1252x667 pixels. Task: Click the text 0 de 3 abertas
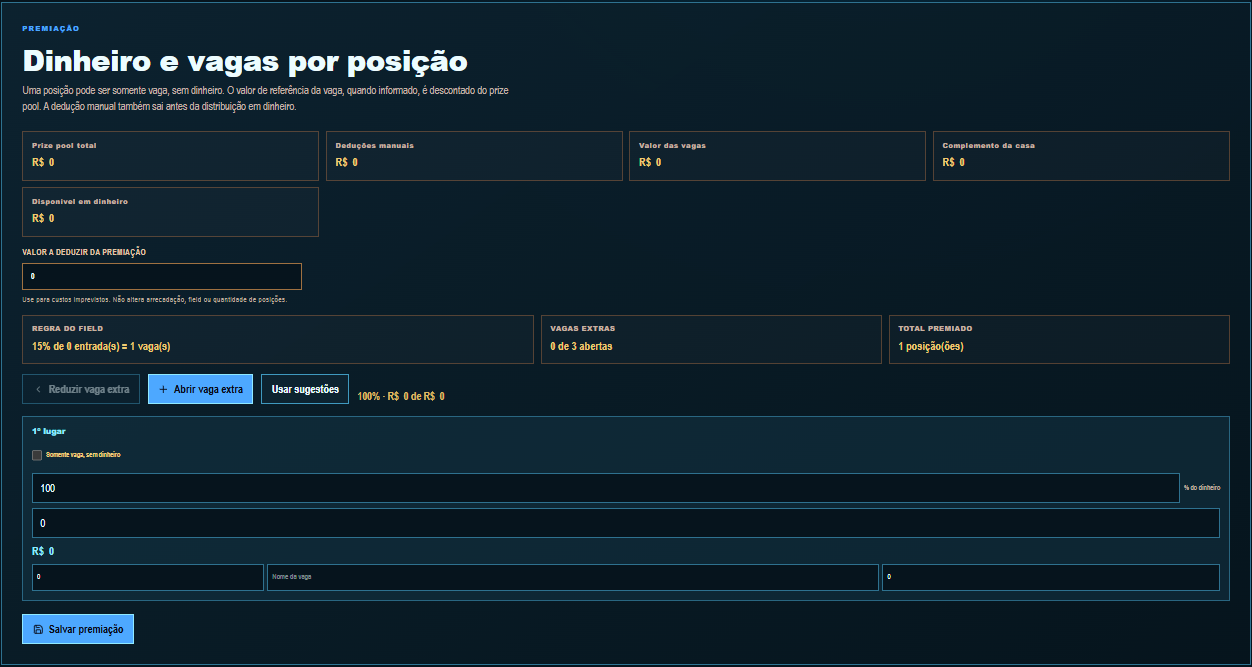(581, 347)
